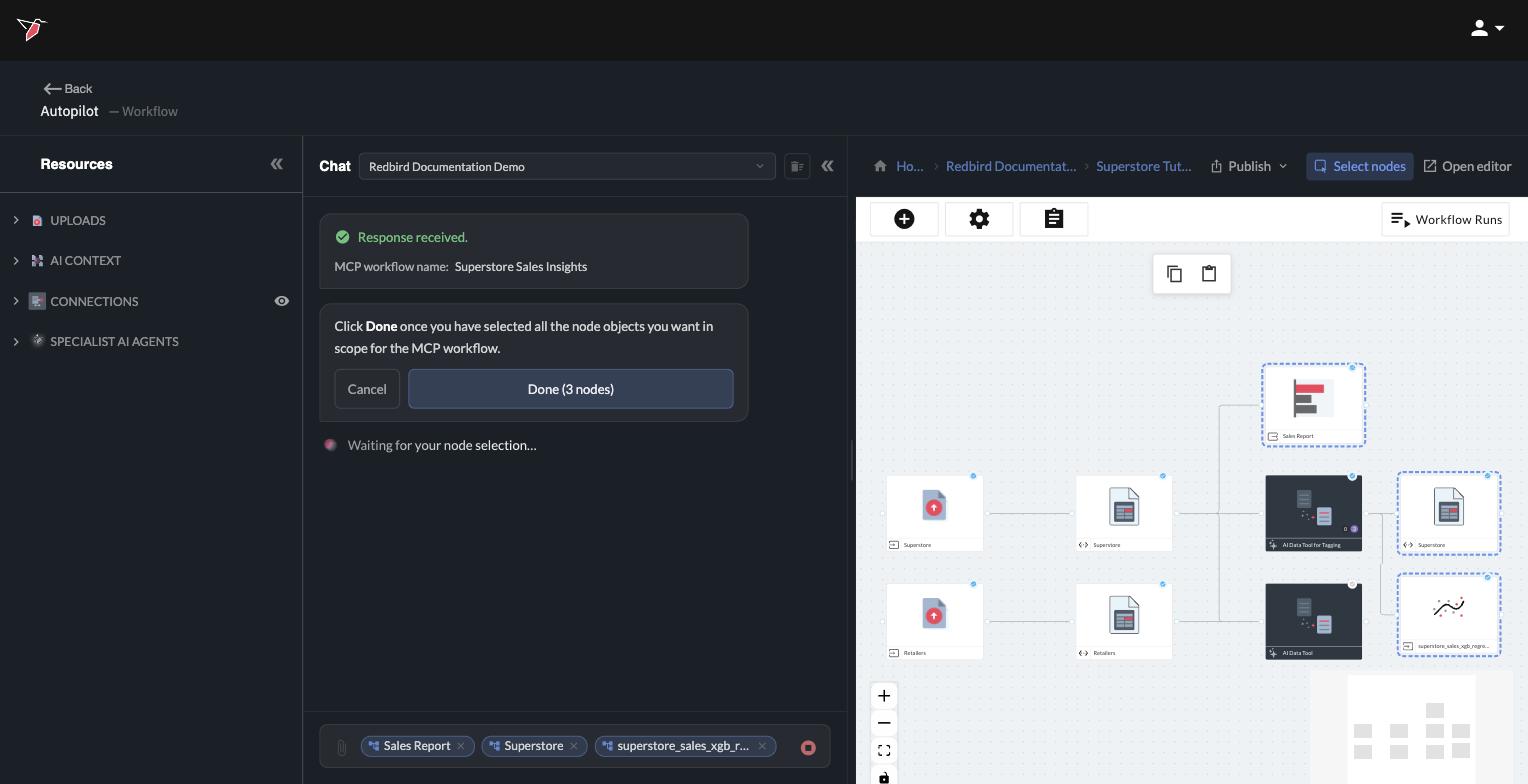Click the CONNECTIONS icon
This screenshot has width=1528, height=784.
coord(38,301)
